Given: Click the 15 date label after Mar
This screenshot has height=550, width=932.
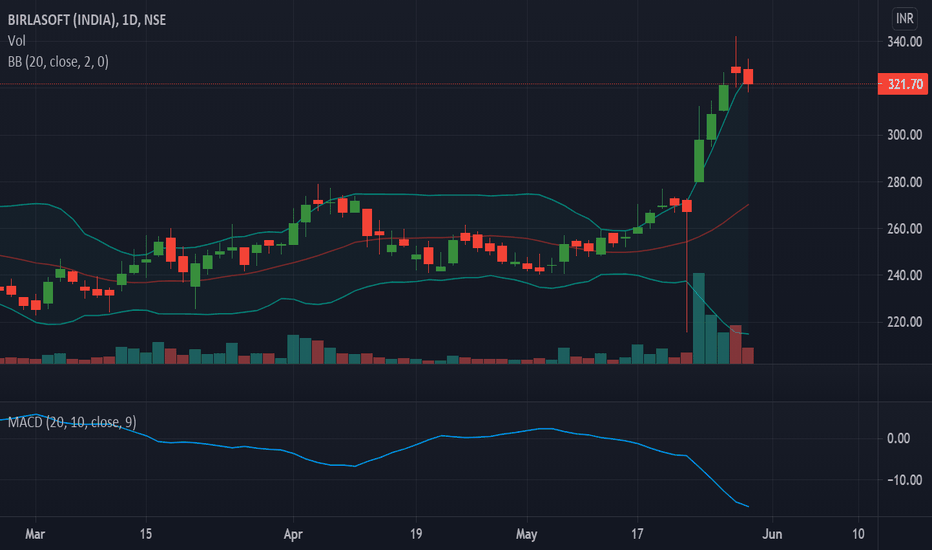Looking at the screenshot, I should pos(146,534).
